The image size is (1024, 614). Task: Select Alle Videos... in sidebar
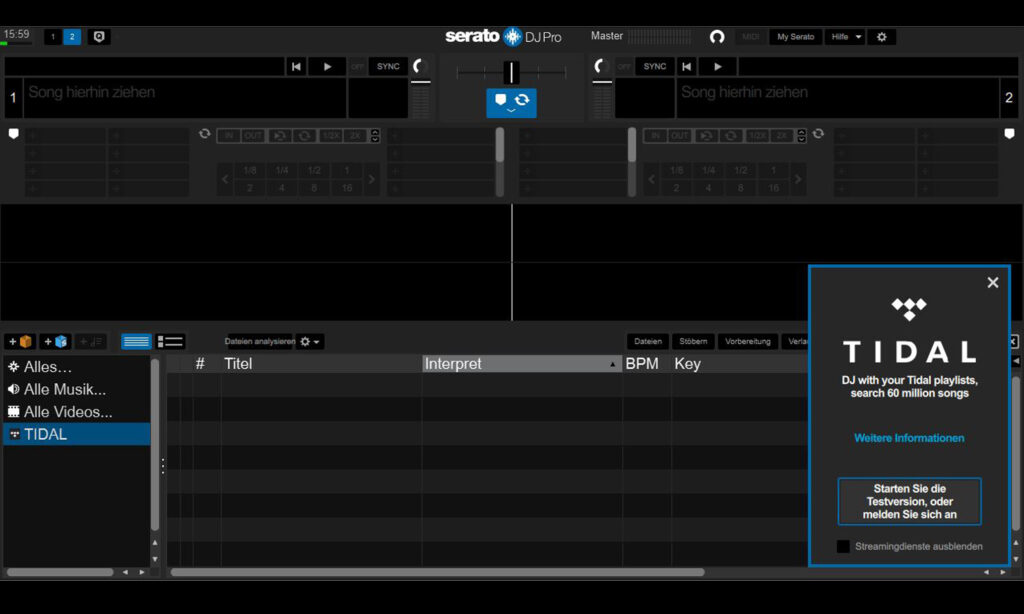(x=77, y=412)
